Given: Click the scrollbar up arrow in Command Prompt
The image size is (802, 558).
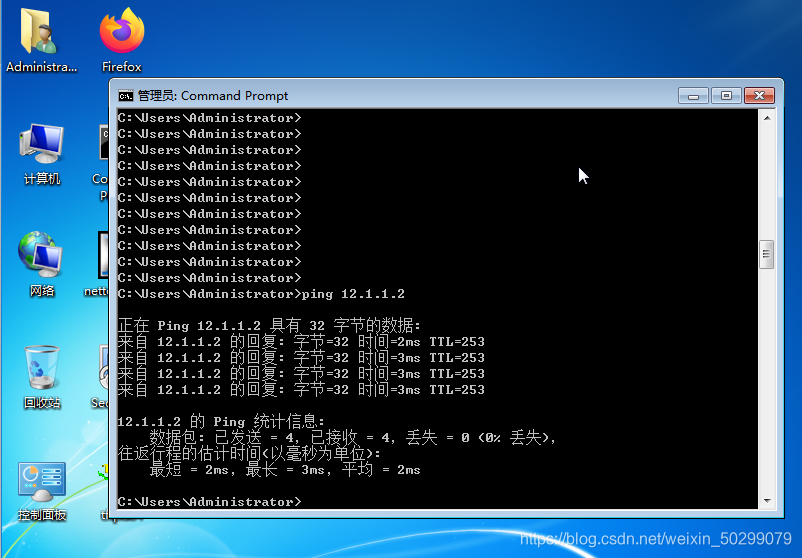Looking at the screenshot, I should tap(767, 118).
